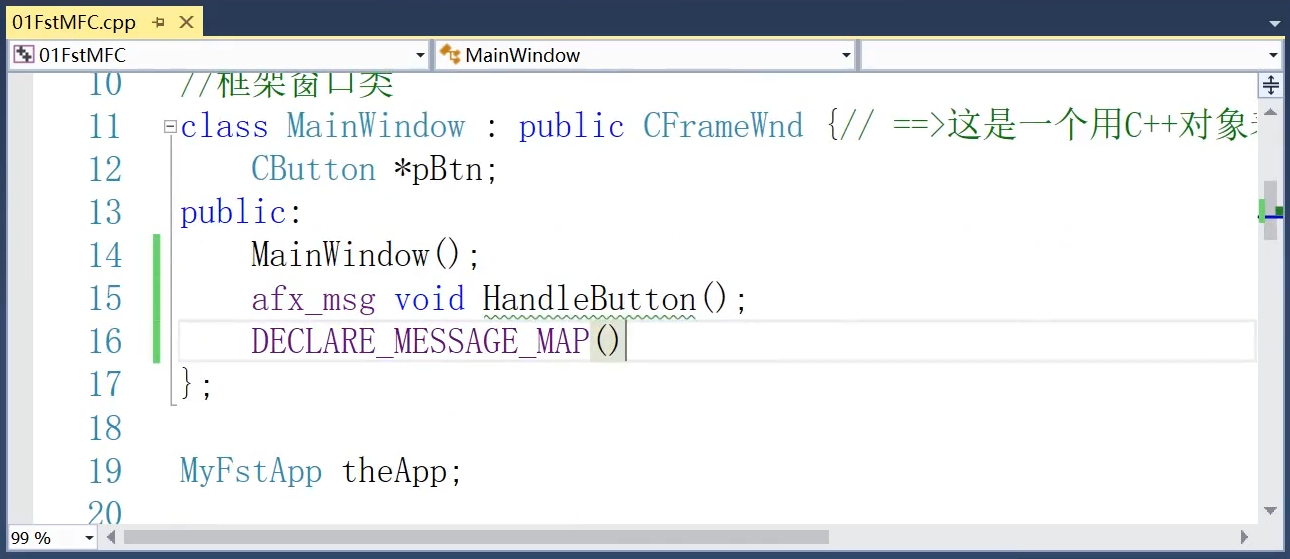1290x559 pixels.
Task: Click the Chinese comment on line 11
Action: pos(1050,126)
